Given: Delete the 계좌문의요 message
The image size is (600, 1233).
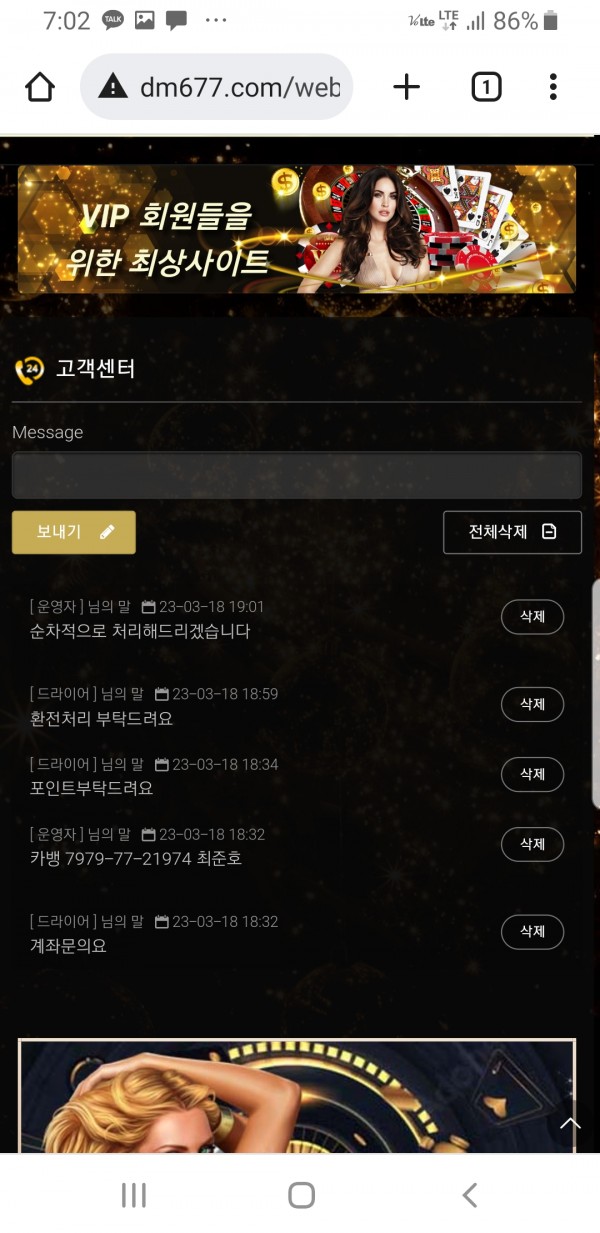Looking at the screenshot, I should [532, 931].
